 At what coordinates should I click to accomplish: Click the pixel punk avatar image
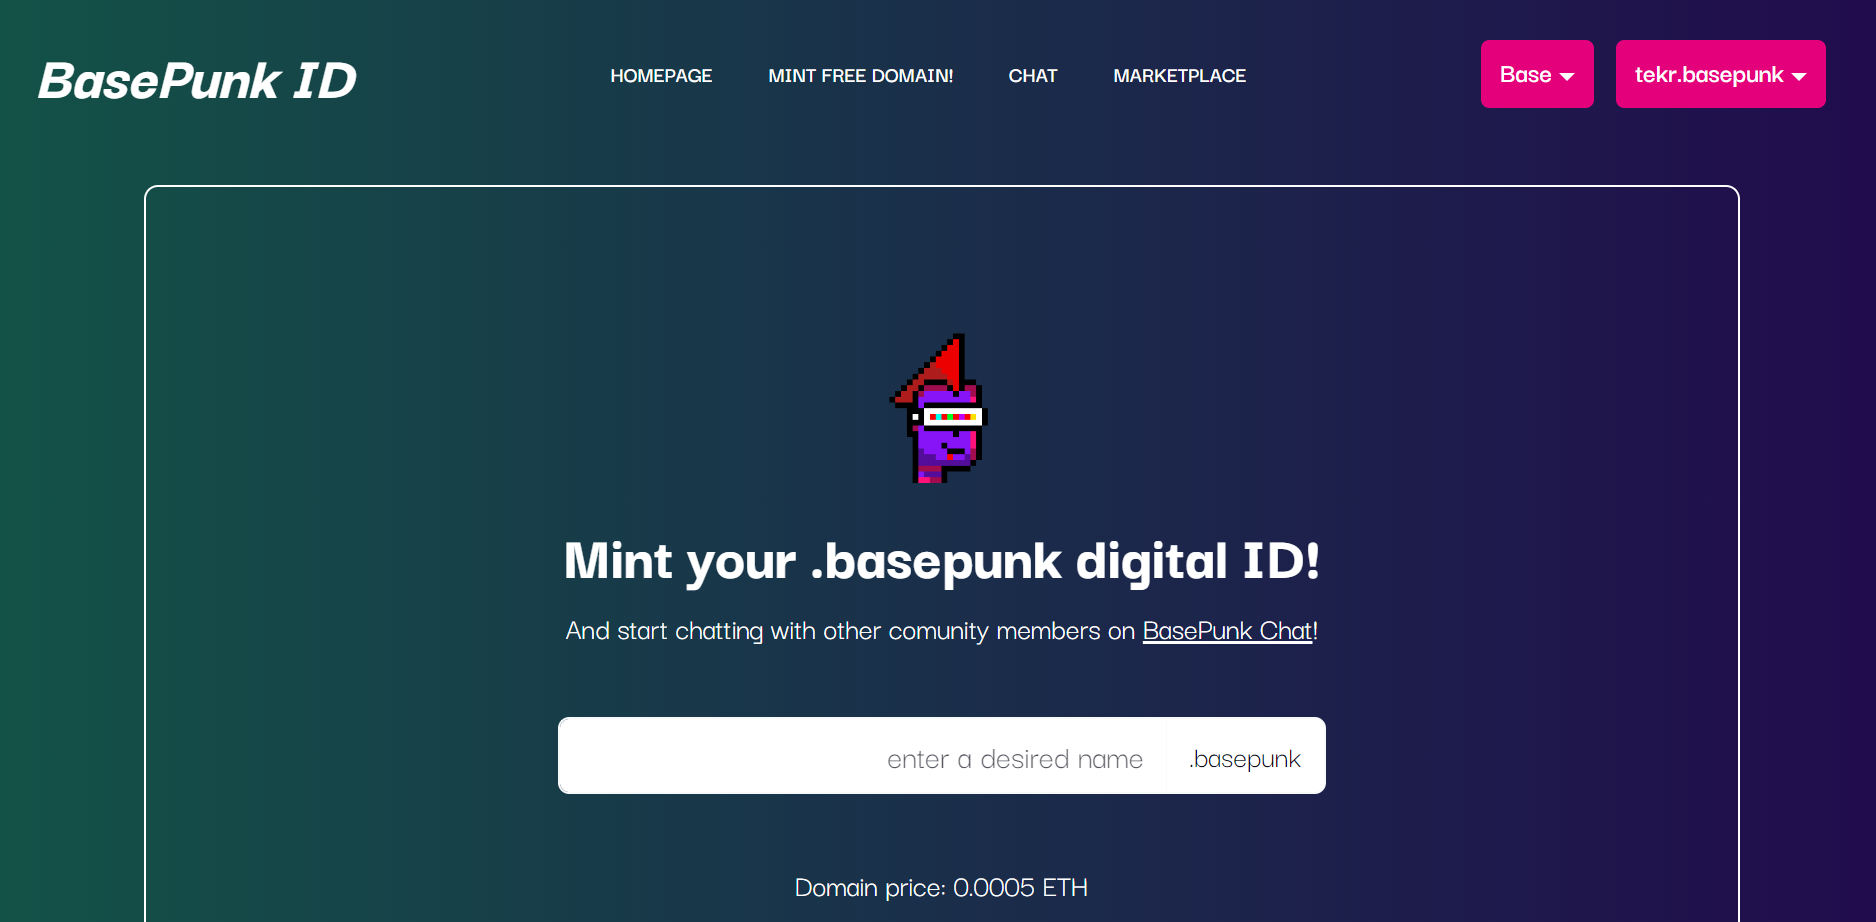940,408
